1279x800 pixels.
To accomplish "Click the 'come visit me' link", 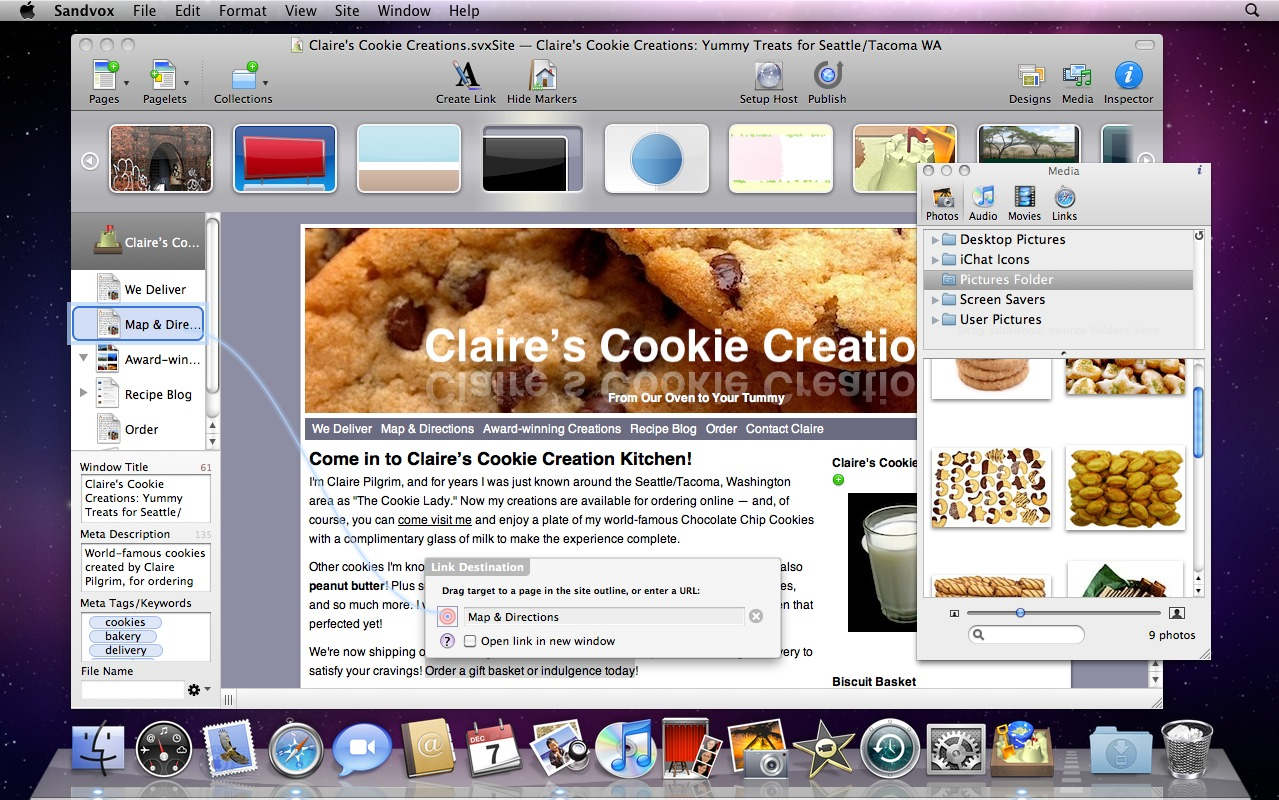I will click(x=434, y=520).
